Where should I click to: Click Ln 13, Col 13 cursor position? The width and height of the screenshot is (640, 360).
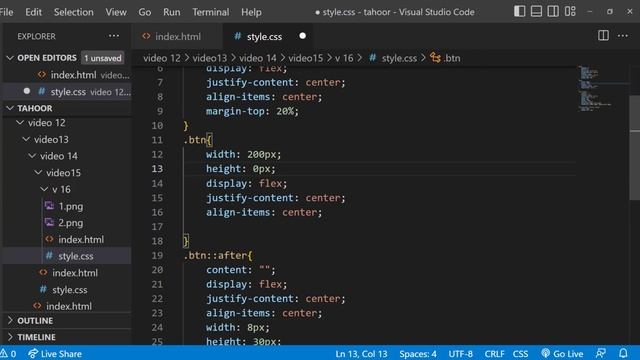click(361, 353)
